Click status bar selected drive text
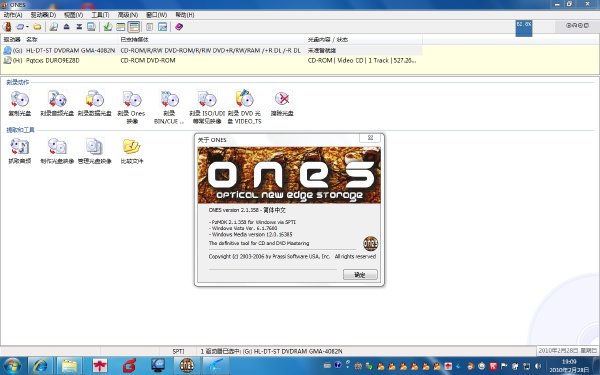 click(x=271, y=351)
